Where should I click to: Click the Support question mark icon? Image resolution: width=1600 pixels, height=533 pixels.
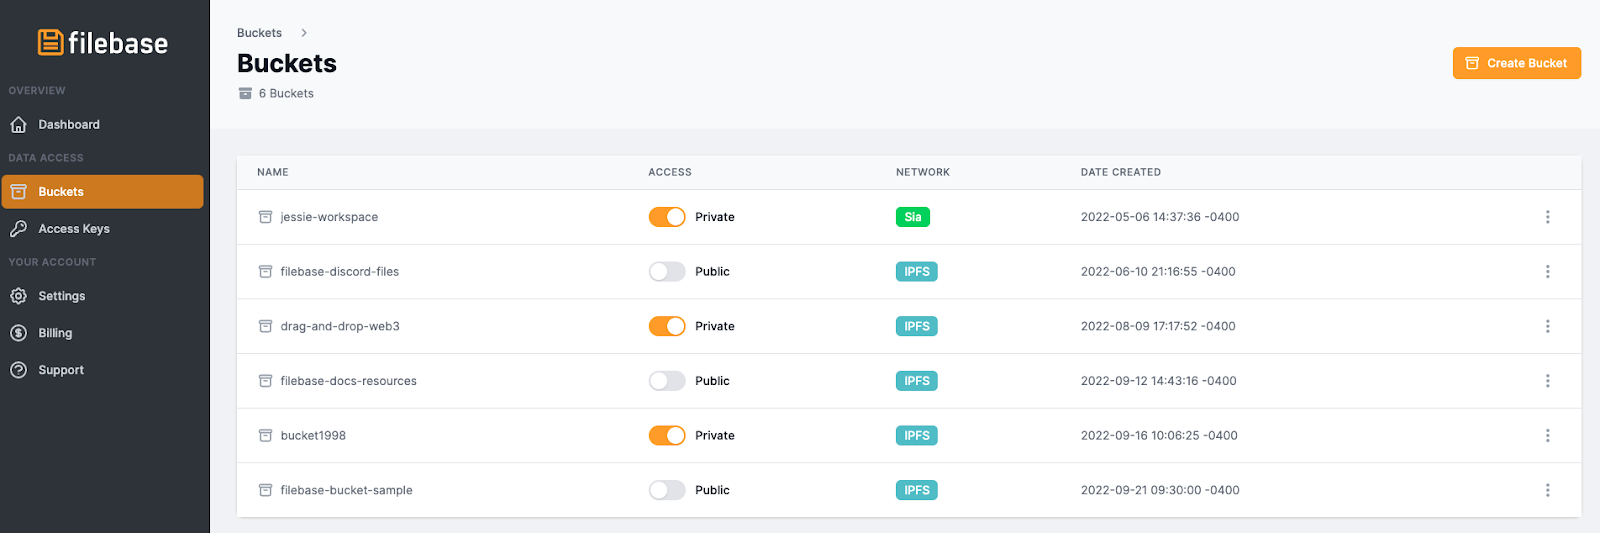[18, 370]
